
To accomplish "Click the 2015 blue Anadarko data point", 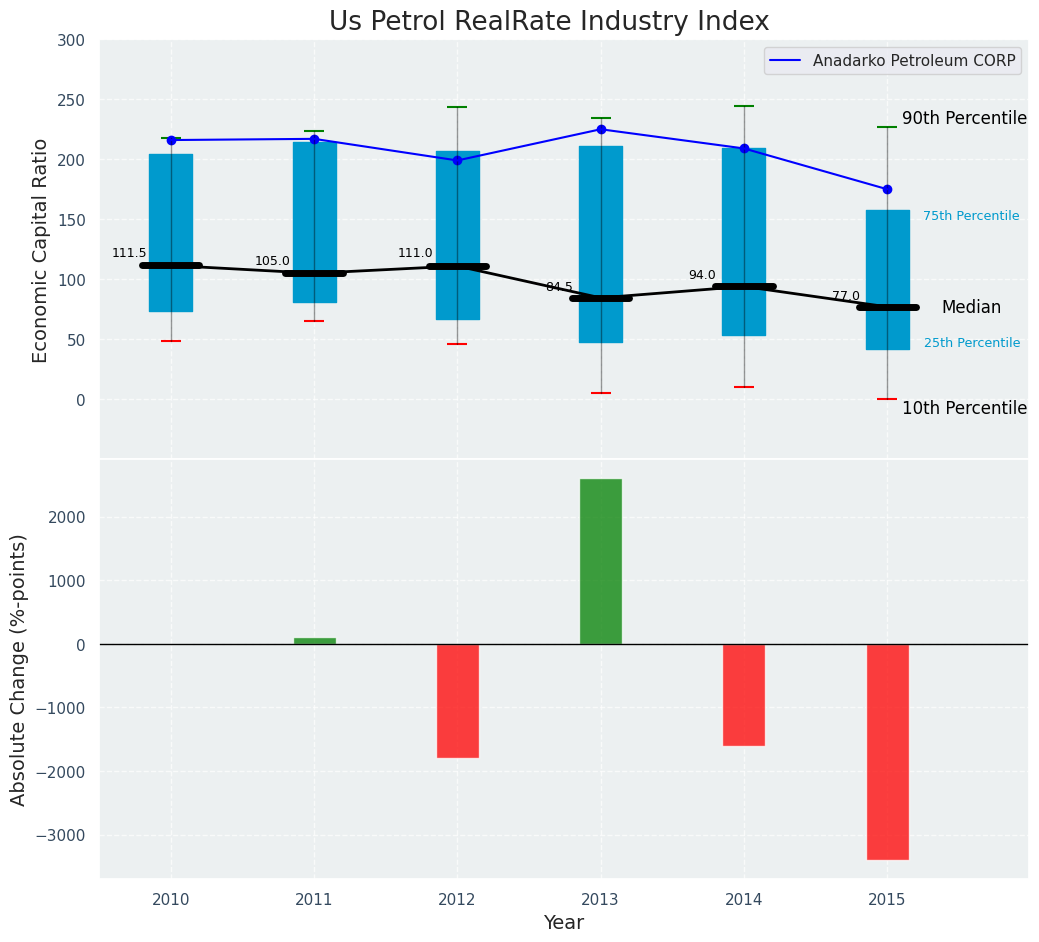I will (x=887, y=189).
